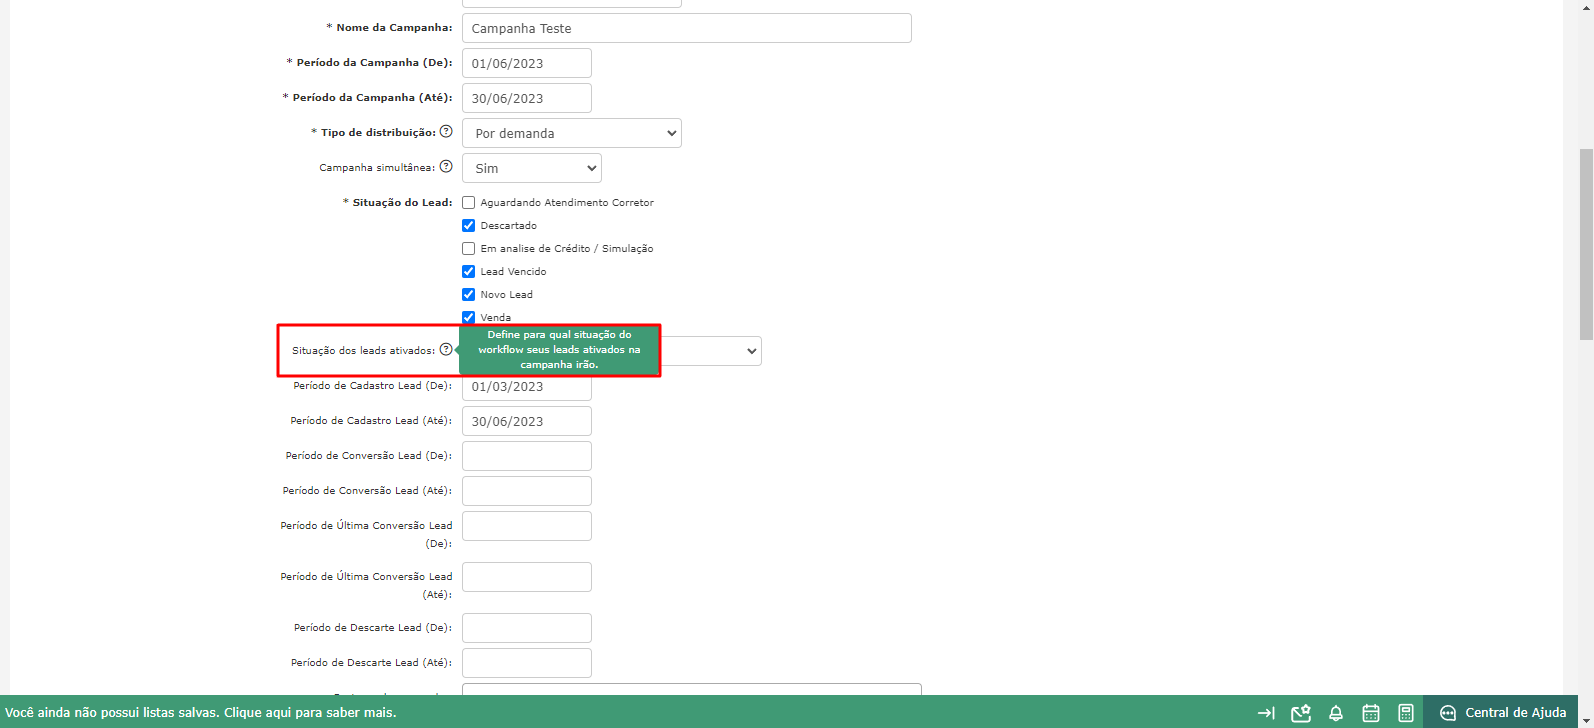Uncheck the Descartado checkbox

click(468, 226)
